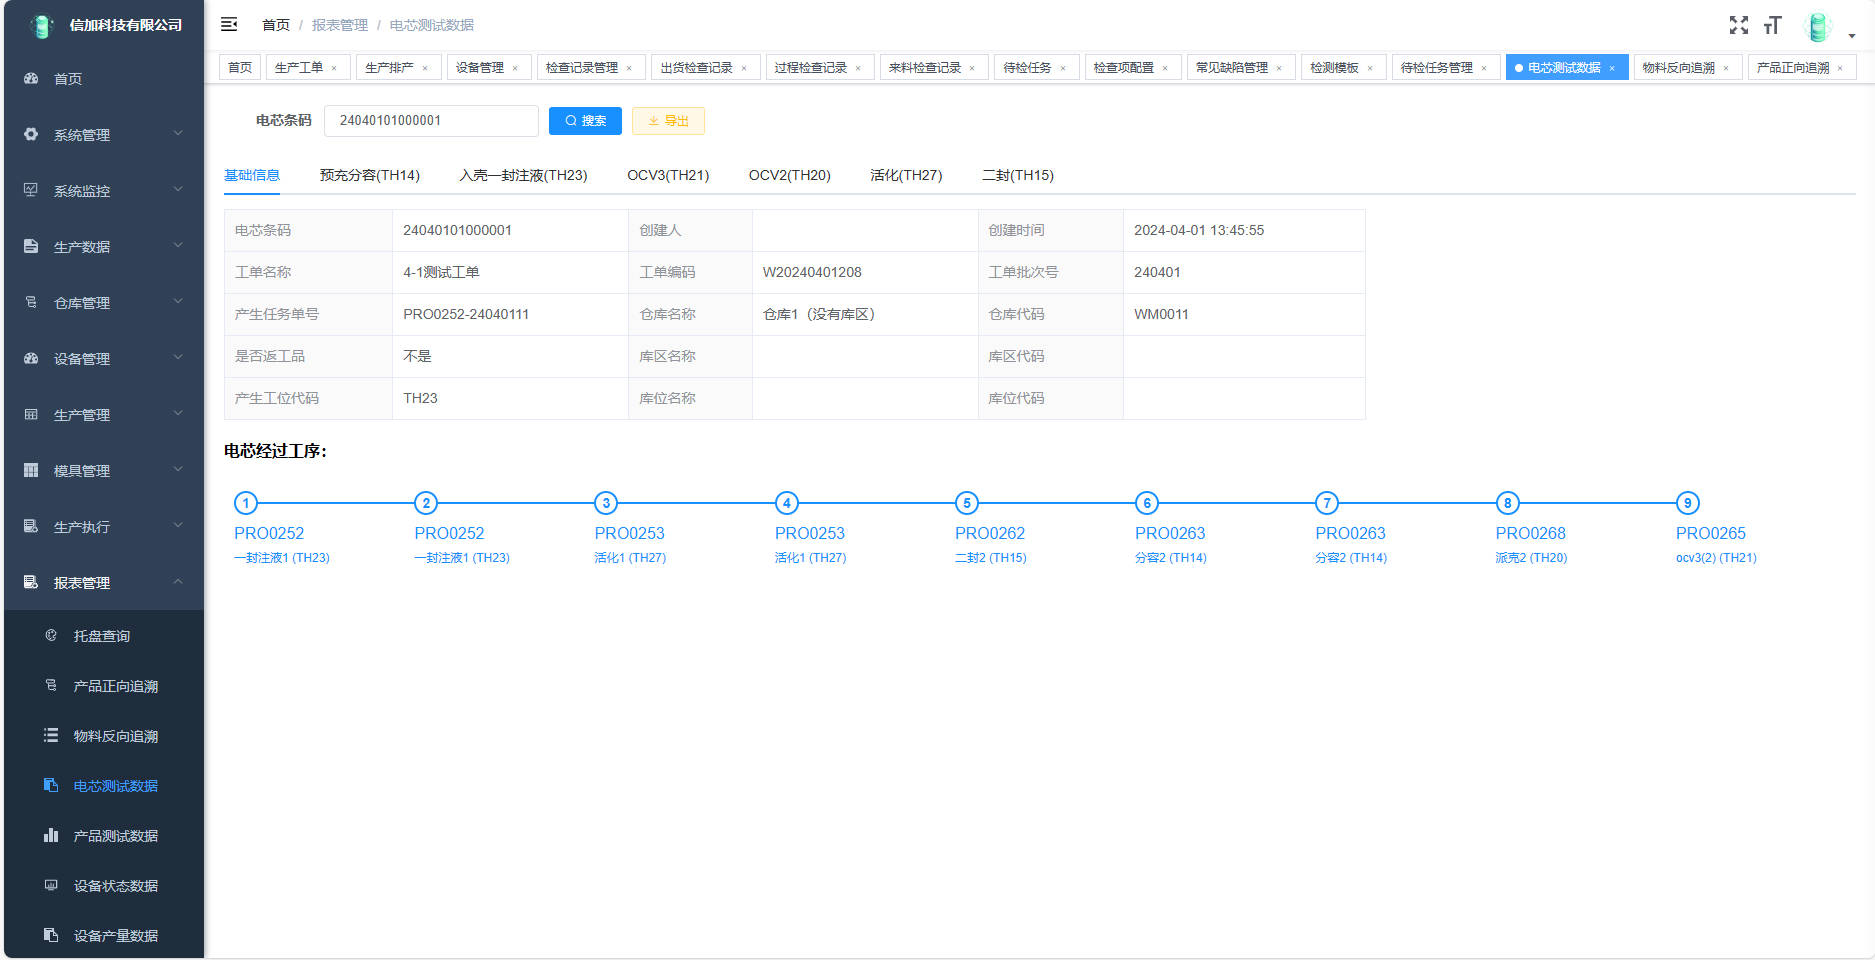1875x960 pixels.
Task: Toggle fullscreen mode icon
Action: [1739, 25]
